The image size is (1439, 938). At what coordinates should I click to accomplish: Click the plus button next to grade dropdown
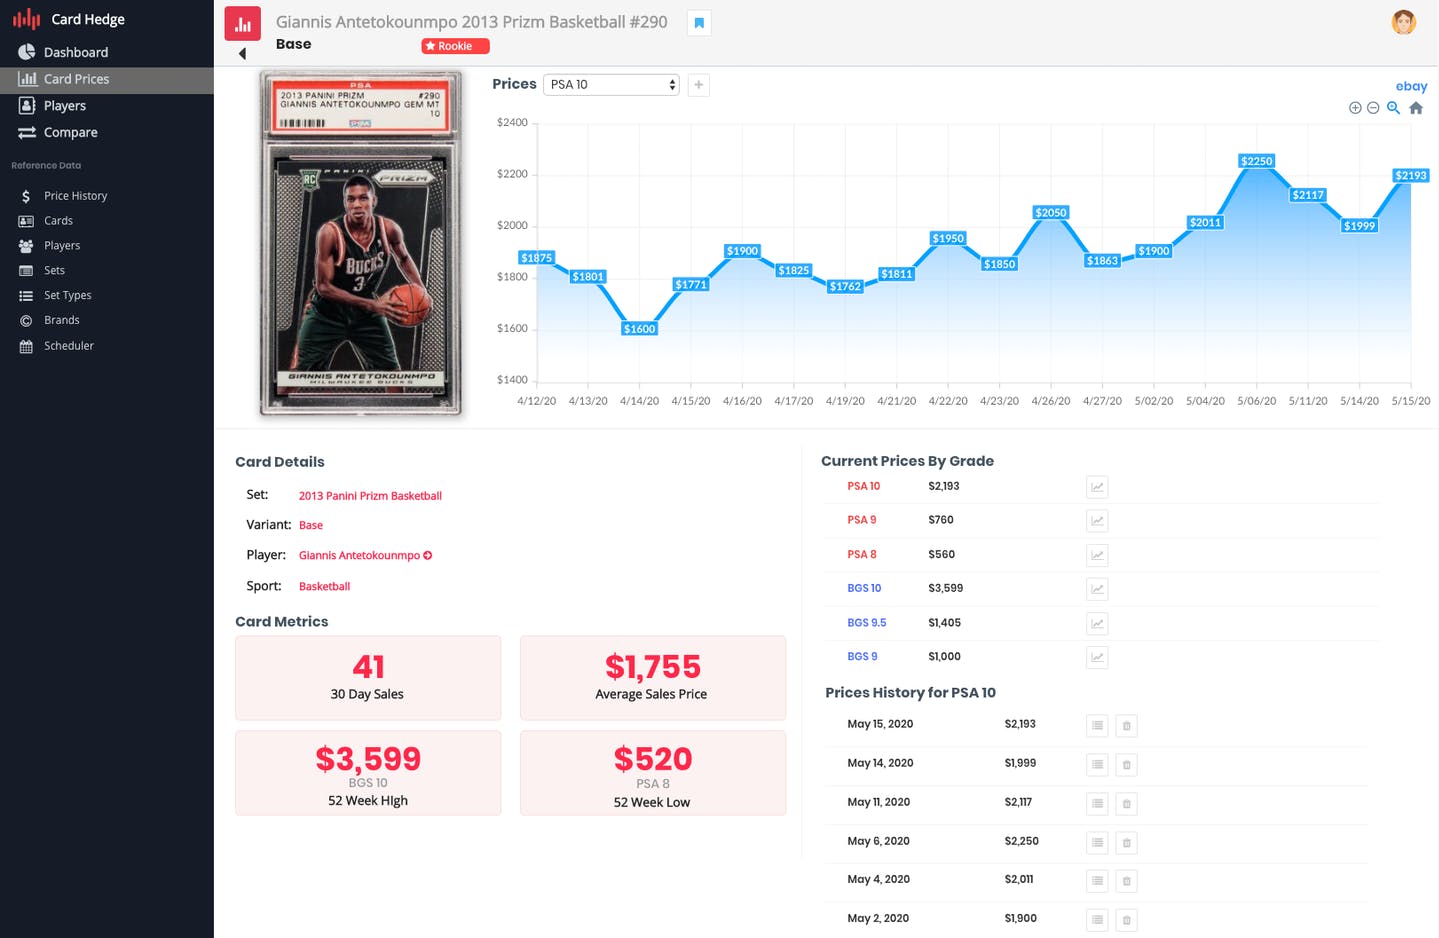pyautogui.click(x=699, y=85)
